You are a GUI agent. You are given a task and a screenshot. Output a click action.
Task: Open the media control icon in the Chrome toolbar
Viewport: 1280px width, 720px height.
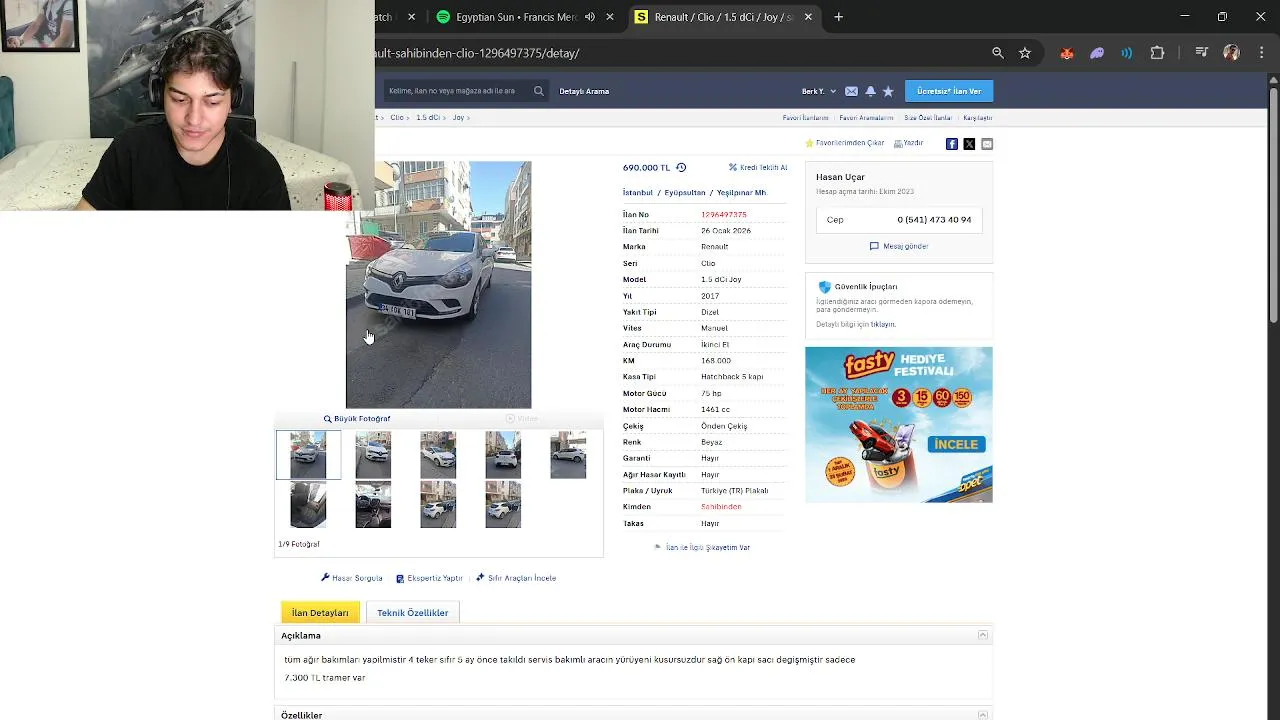click(x=1202, y=53)
